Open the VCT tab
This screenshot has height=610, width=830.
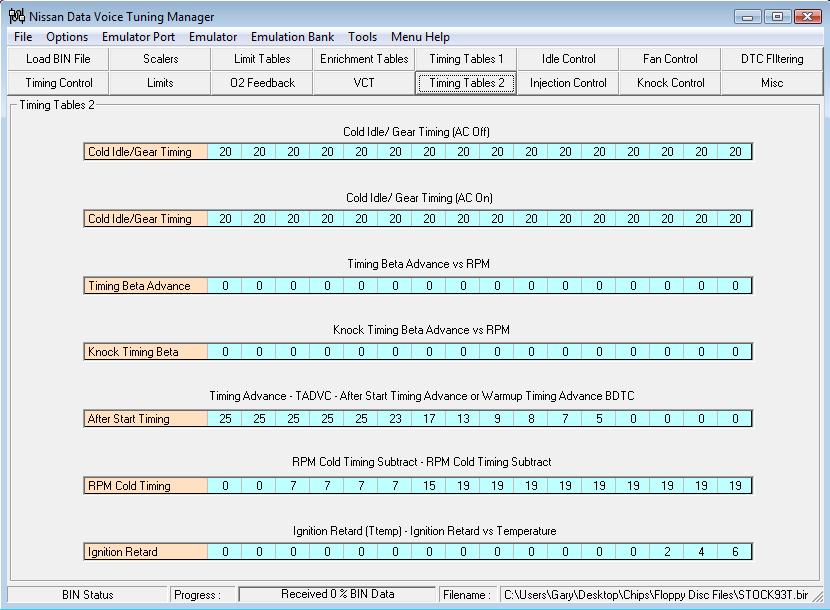pyautogui.click(x=364, y=83)
